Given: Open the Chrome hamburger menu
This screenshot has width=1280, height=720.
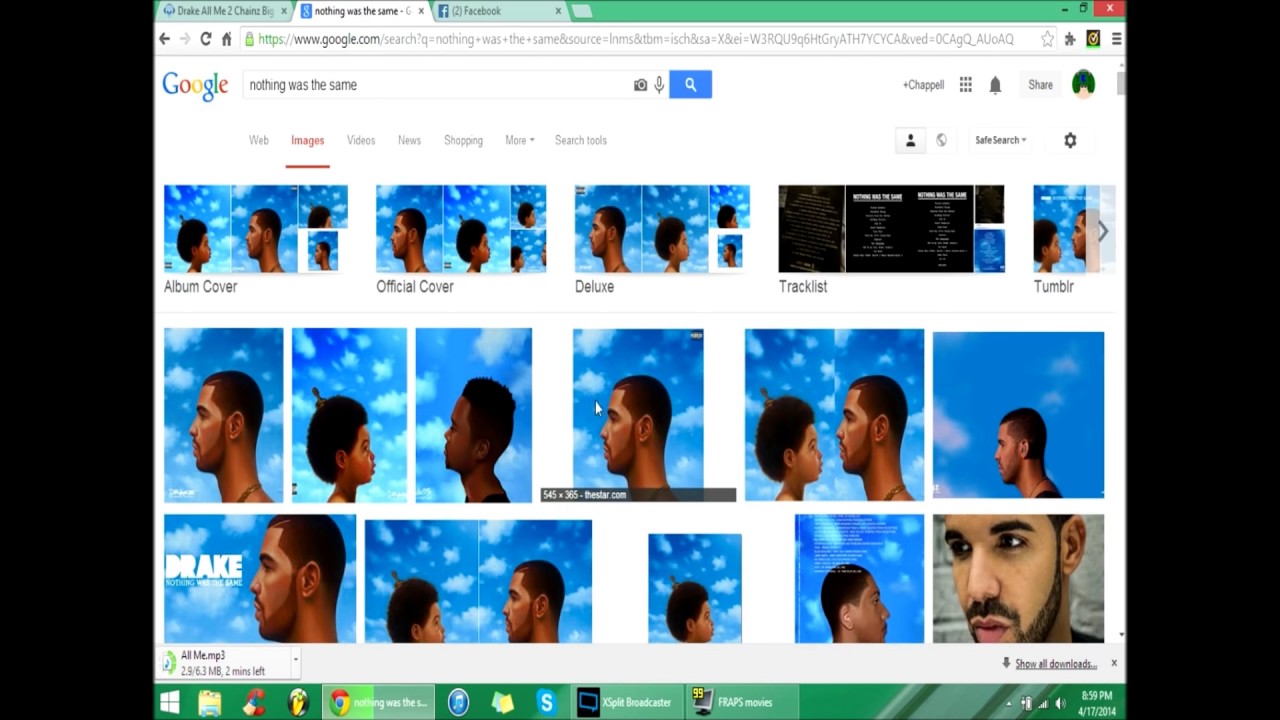Looking at the screenshot, I should (x=1116, y=39).
